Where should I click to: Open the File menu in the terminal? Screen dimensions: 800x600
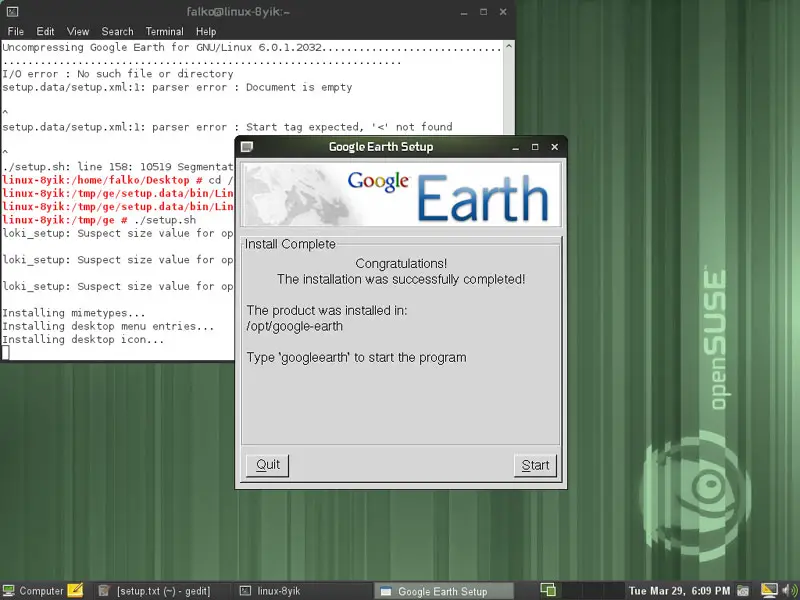coord(16,32)
